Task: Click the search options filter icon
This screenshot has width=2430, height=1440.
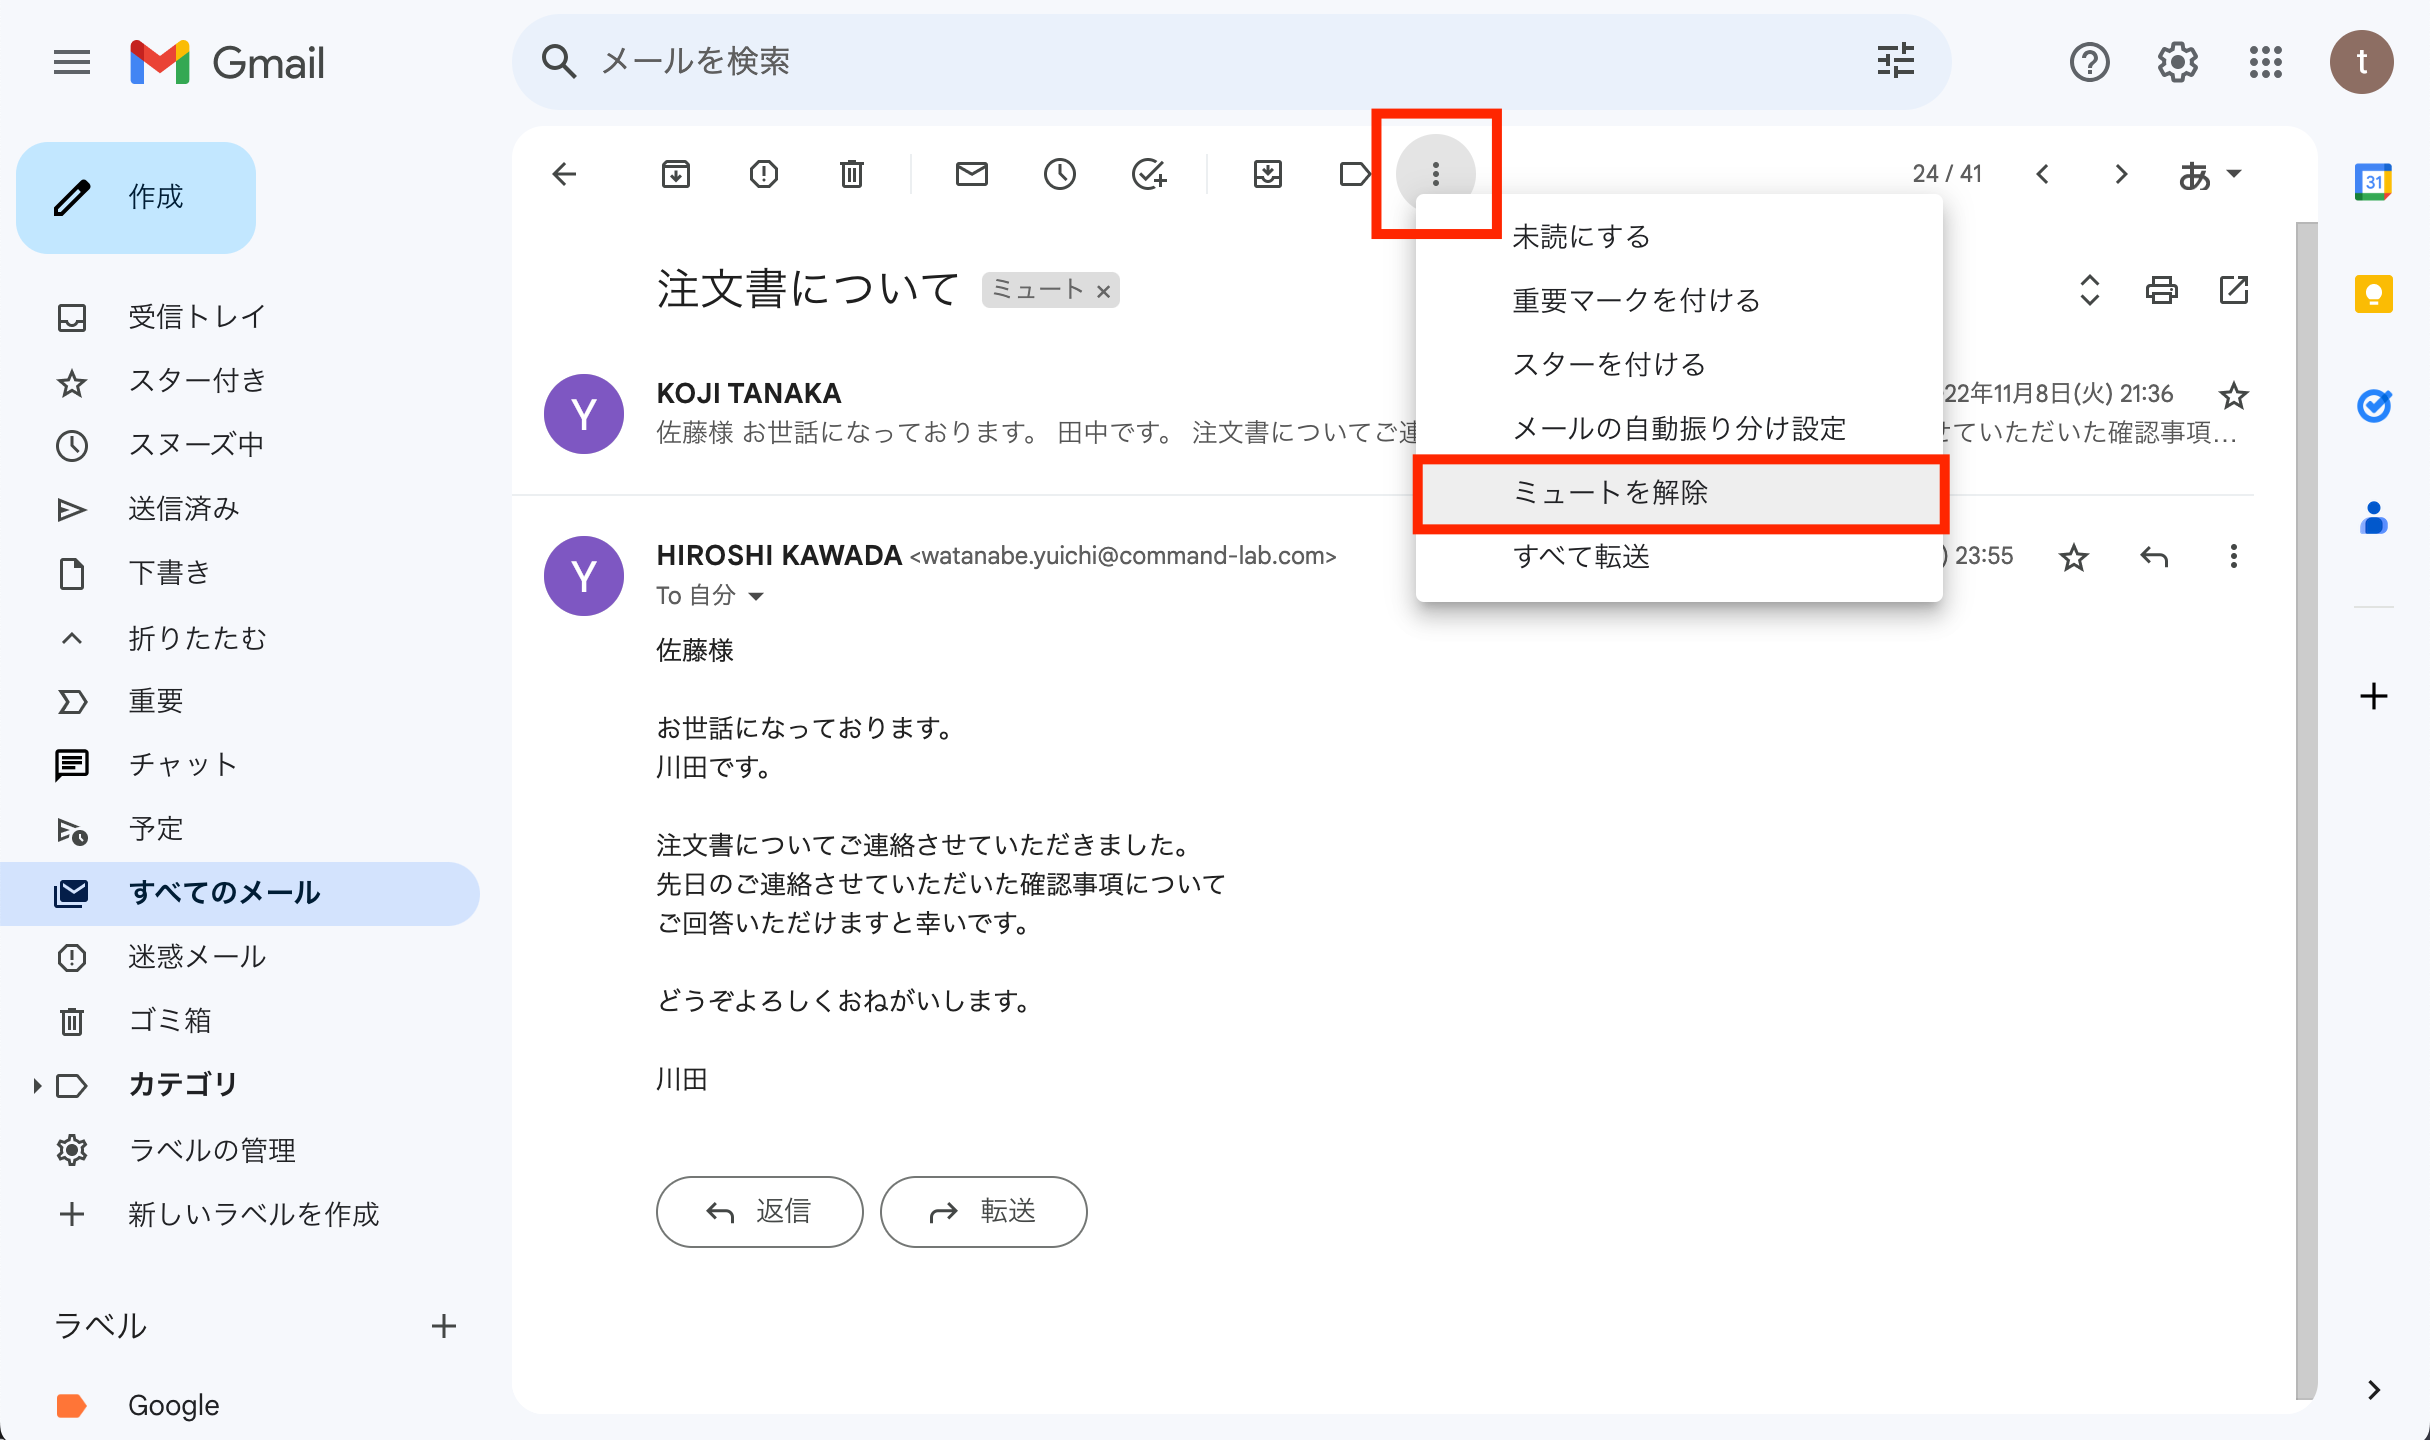Action: click(1895, 61)
